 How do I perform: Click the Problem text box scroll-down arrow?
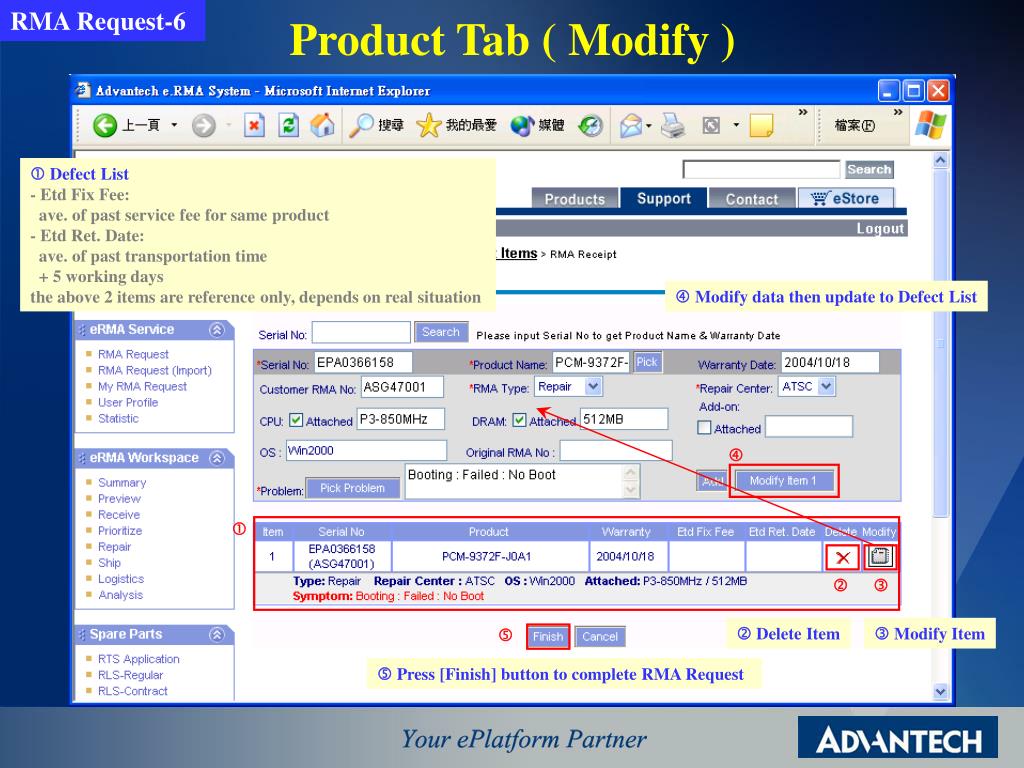click(x=630, y=490)
